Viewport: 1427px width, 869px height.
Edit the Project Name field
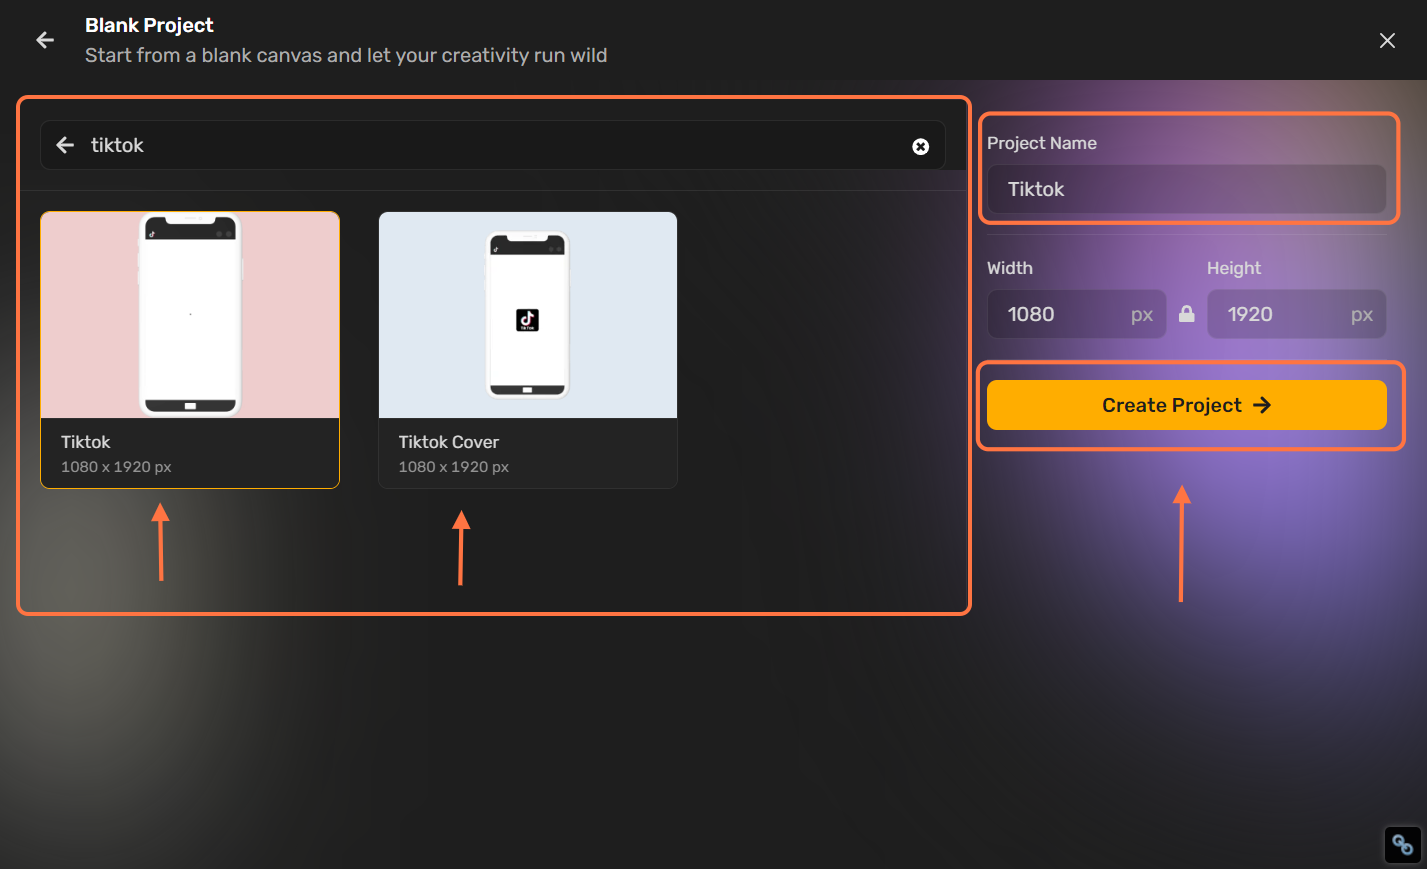tap(1186, 189)
